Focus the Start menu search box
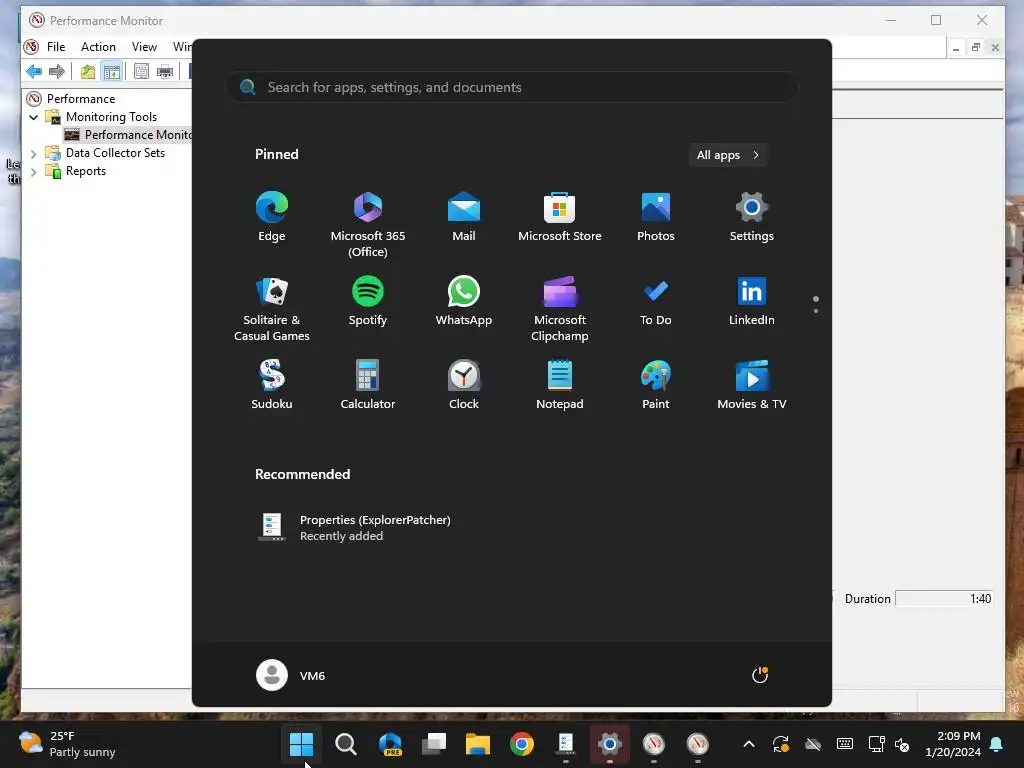1024x768 pixels. click(512, 87)
